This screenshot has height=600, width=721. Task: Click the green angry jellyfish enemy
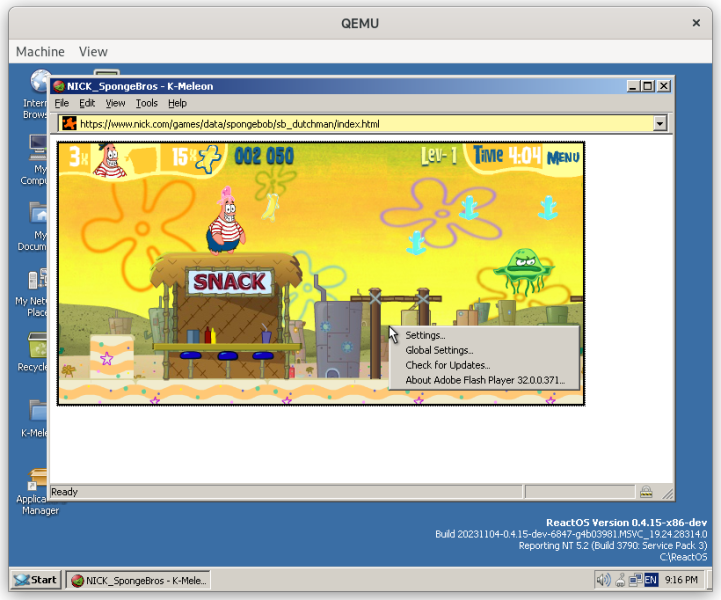click(523, 271)
